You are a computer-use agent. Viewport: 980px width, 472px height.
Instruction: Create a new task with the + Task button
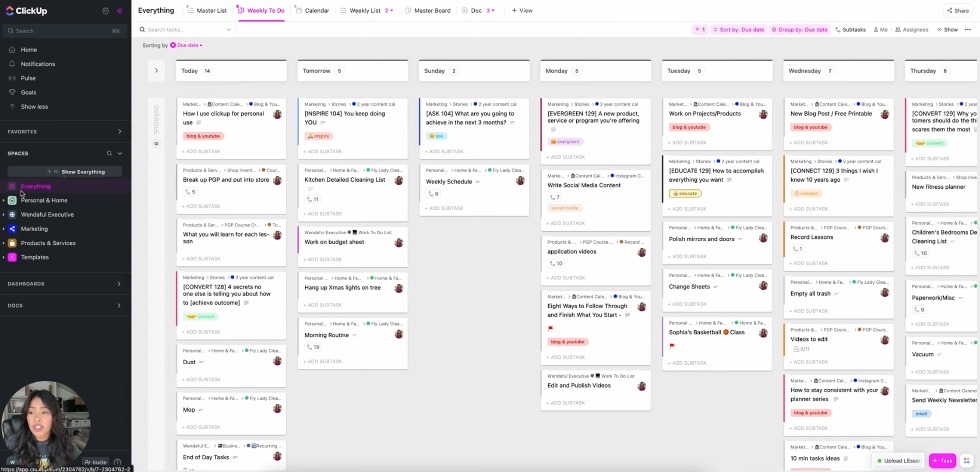tap(942, 461)
